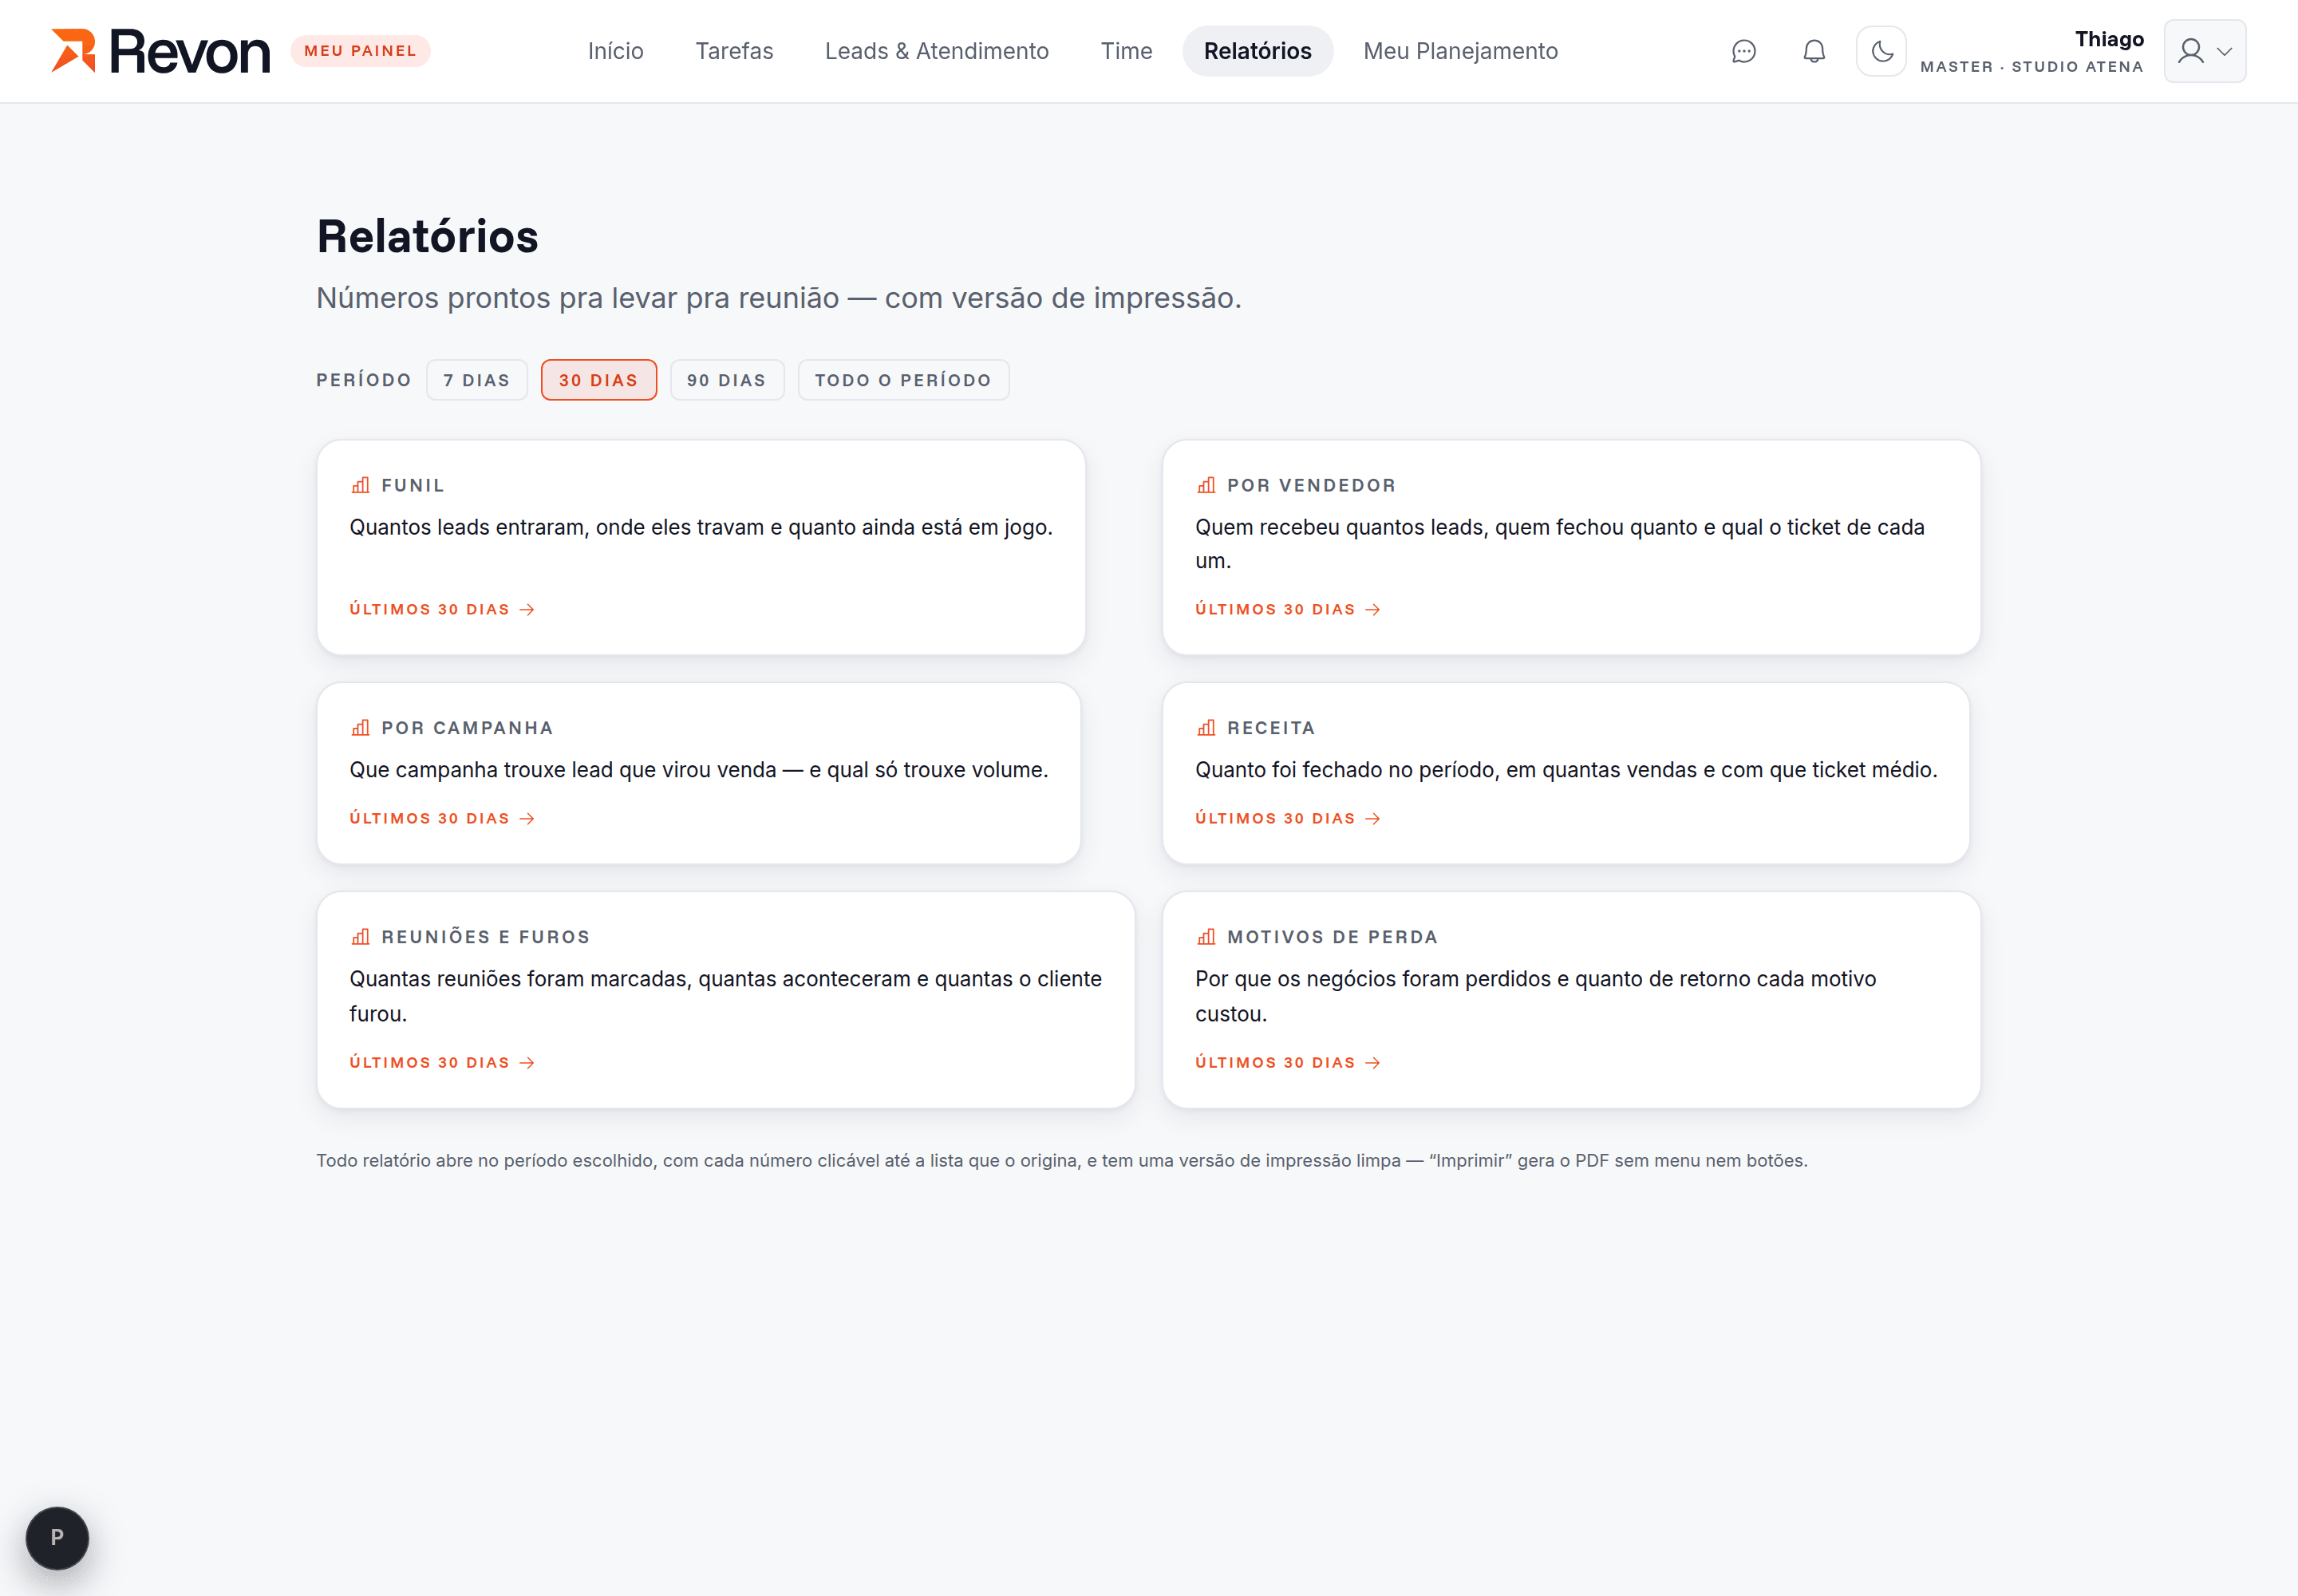Toggle dark mode with moon icon
This screenshot has width=2298, height=1596.
coord(1882,51)
